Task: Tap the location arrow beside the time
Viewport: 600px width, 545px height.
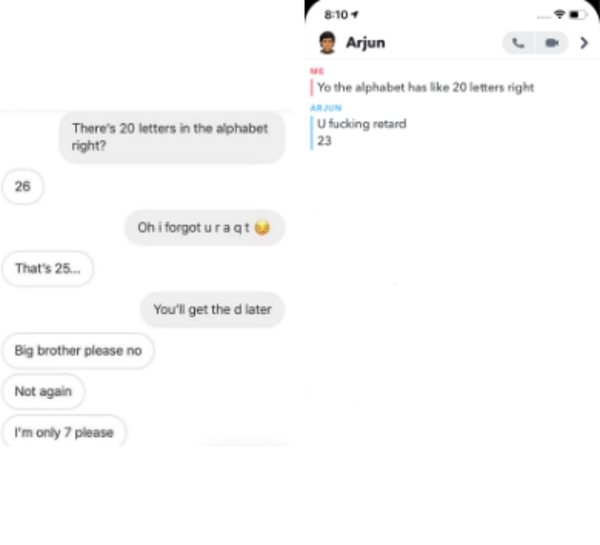Action: point(355,15)
